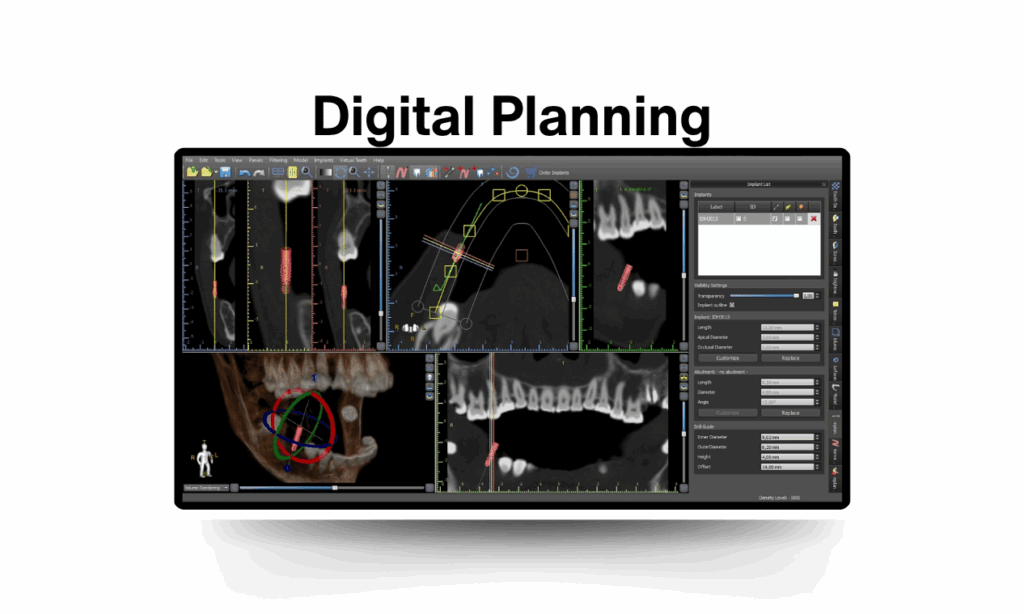Viewport: 1024px width, 614px height.
Task: Click the Inner Diameter input field
Action: (787, 438)
